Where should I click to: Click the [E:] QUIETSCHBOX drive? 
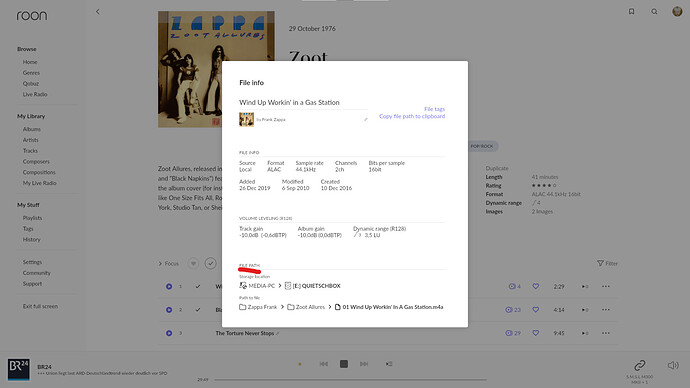312,286
